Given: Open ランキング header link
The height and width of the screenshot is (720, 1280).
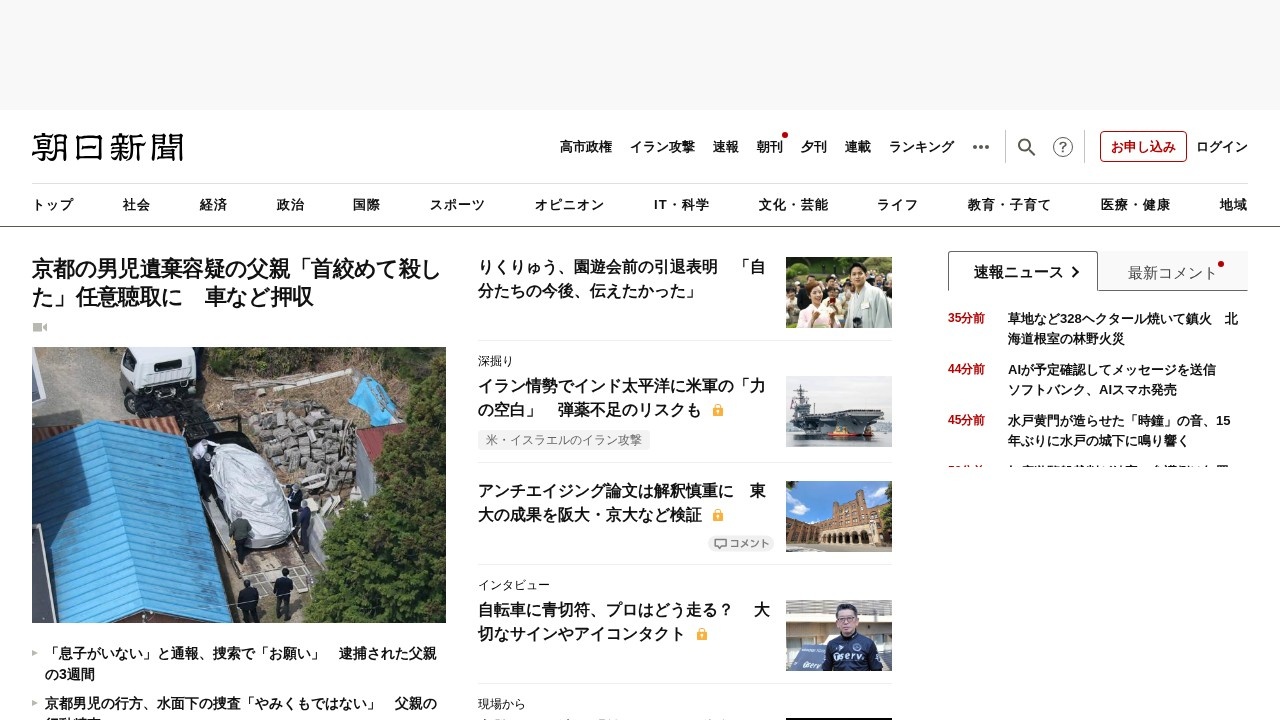Looking at the screenshot, I should [x=921, y=147].
